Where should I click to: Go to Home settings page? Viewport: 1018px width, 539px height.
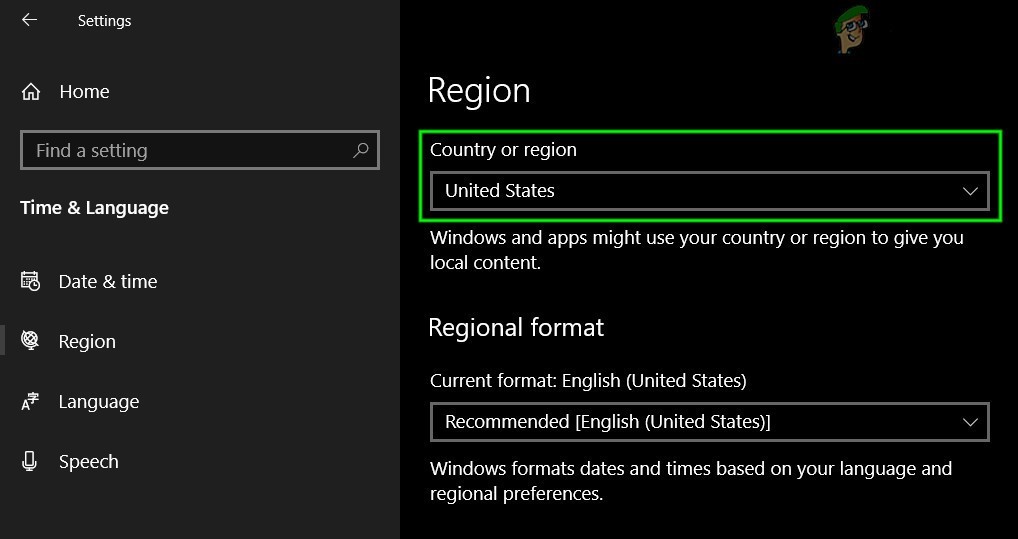pos(84,92)
